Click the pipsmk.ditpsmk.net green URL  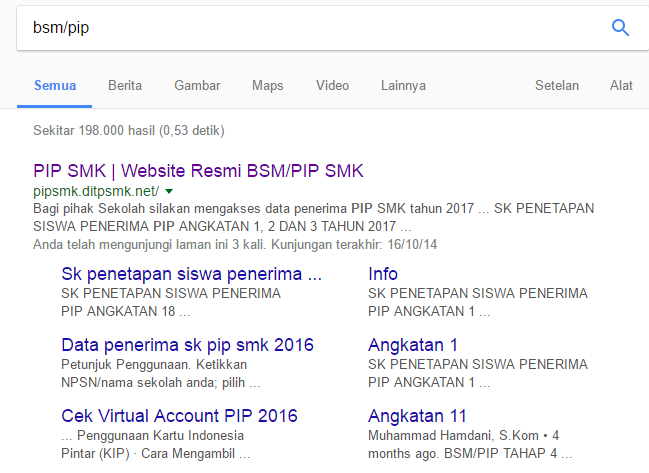click(96, 191)
